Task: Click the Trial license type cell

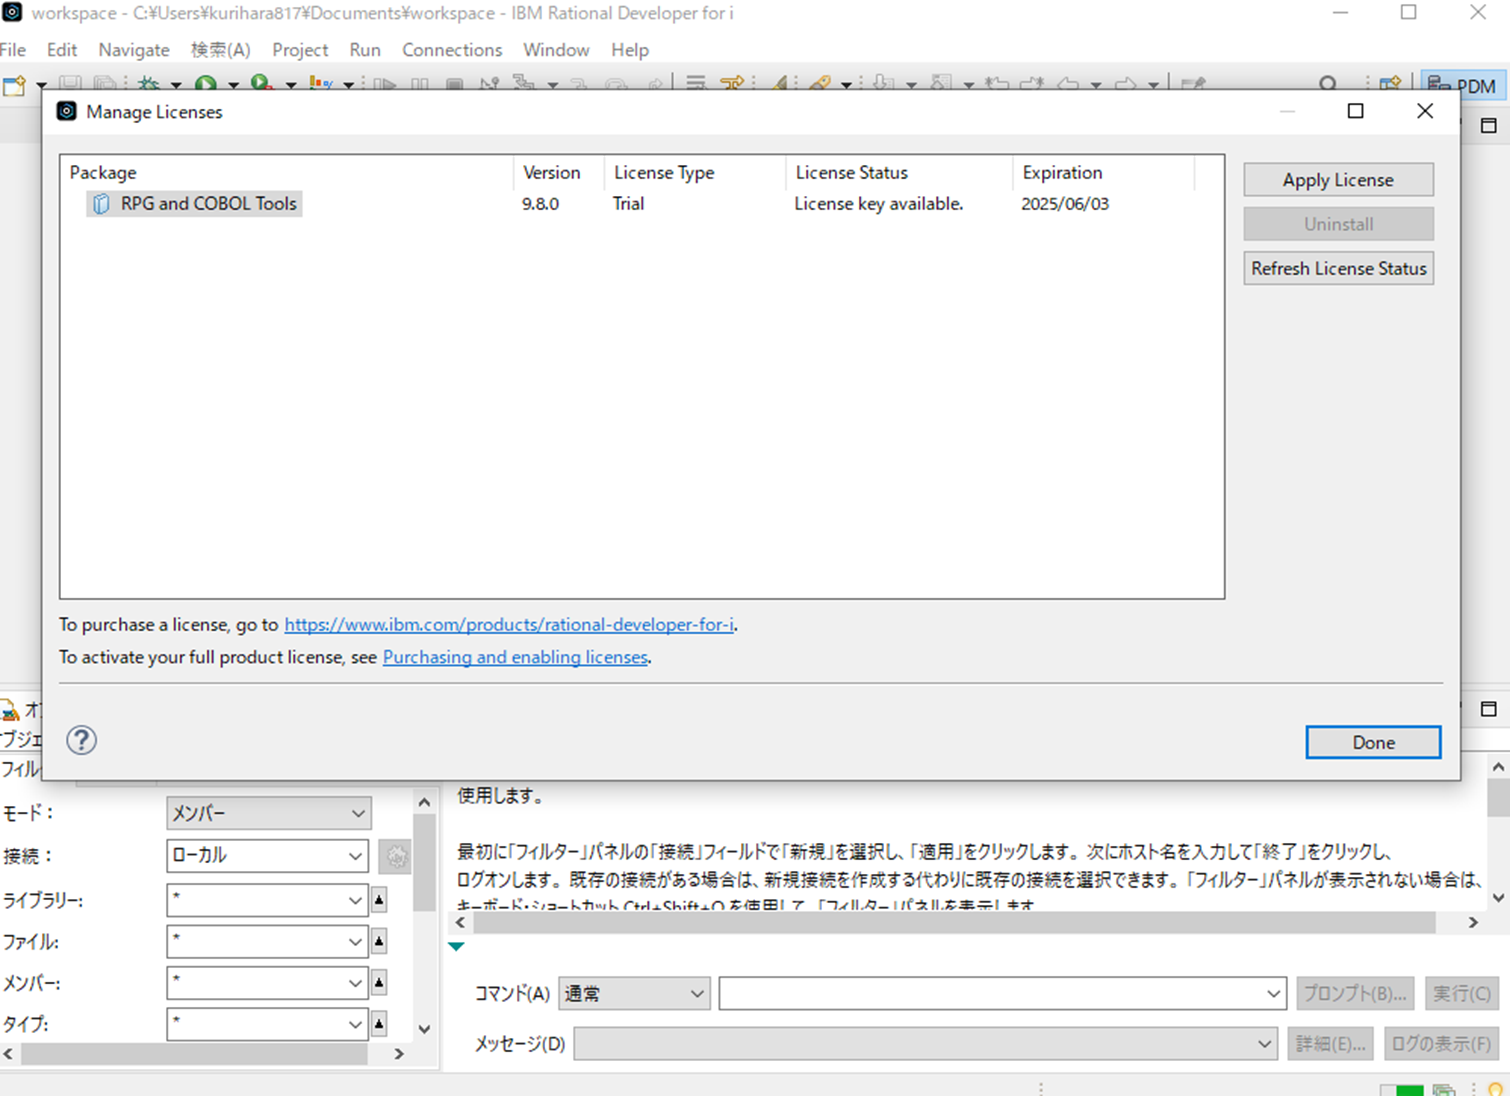Action: point(628,204)
